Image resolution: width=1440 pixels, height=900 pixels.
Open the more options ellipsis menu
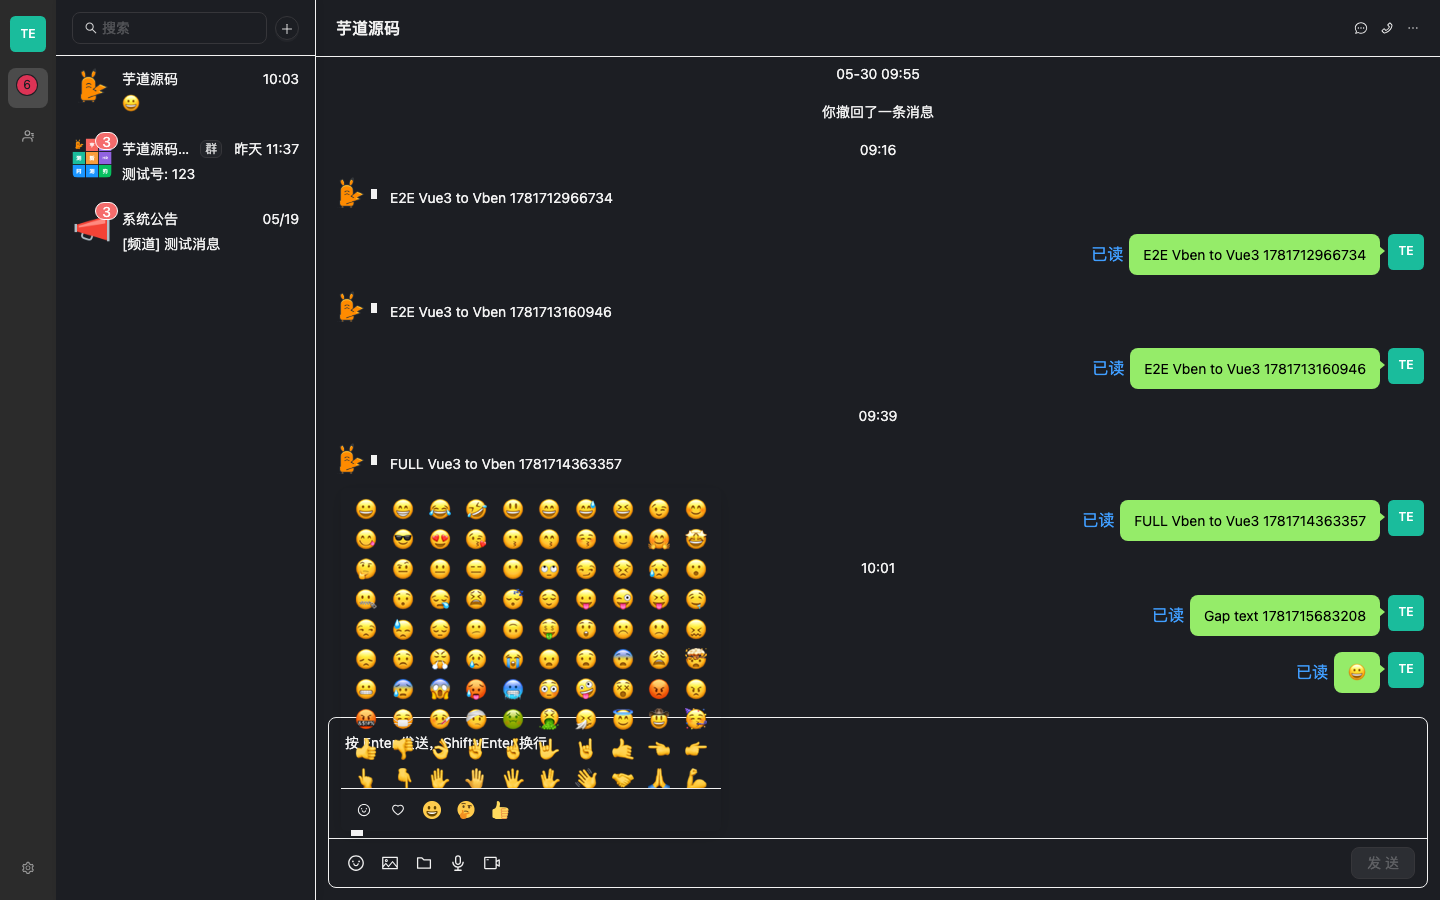1413,28
